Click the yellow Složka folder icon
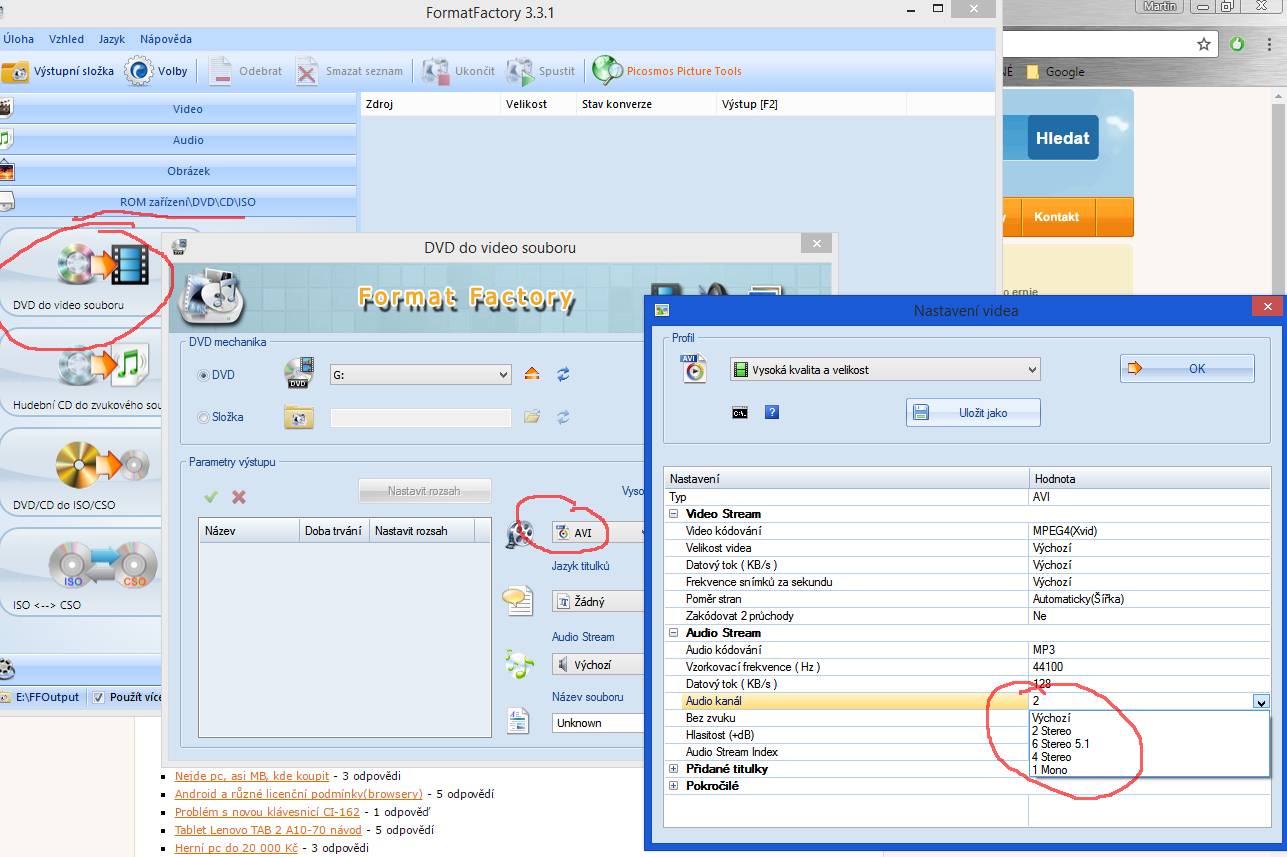The height and width of the screenshot is (857, 1287). [299, 417]
